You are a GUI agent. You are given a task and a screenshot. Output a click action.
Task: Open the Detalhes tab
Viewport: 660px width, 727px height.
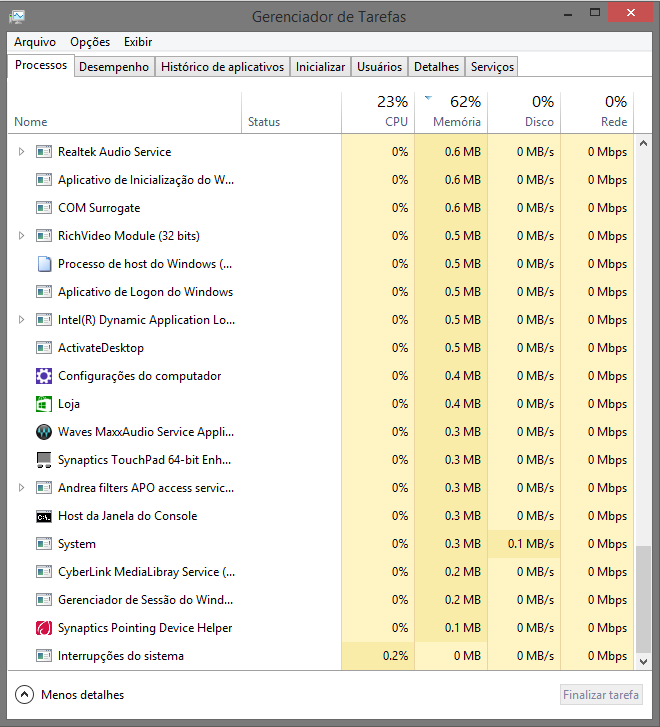click(436, 67)
